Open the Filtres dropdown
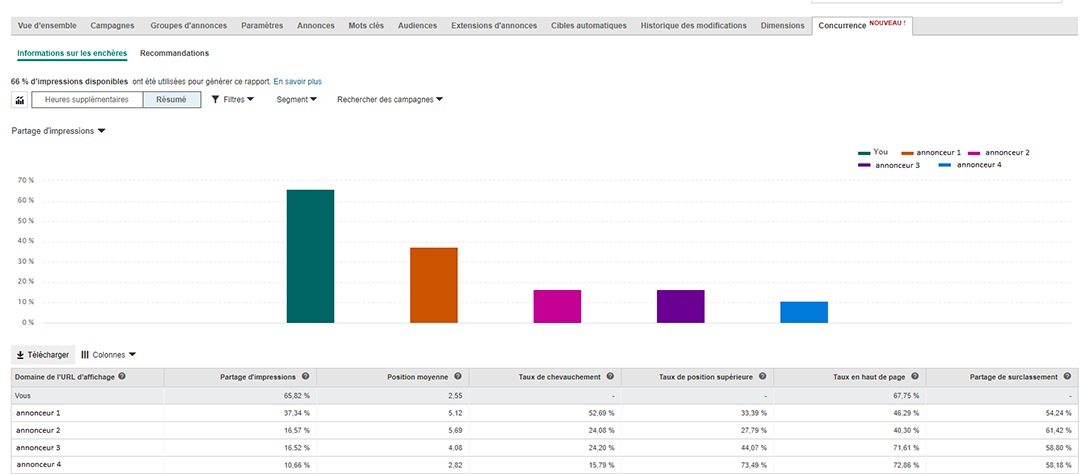 (x=233, y=100)
